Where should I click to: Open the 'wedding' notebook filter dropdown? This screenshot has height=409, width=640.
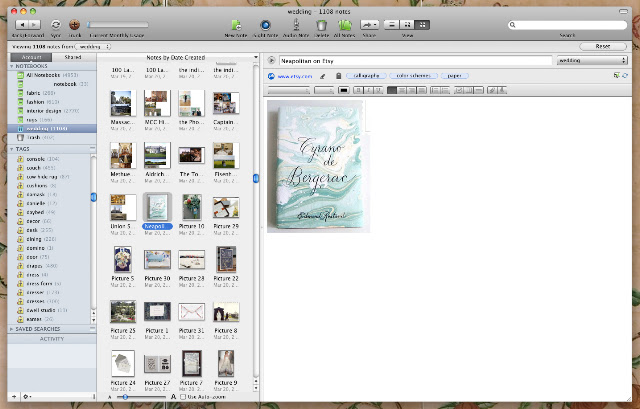(93, 47)
